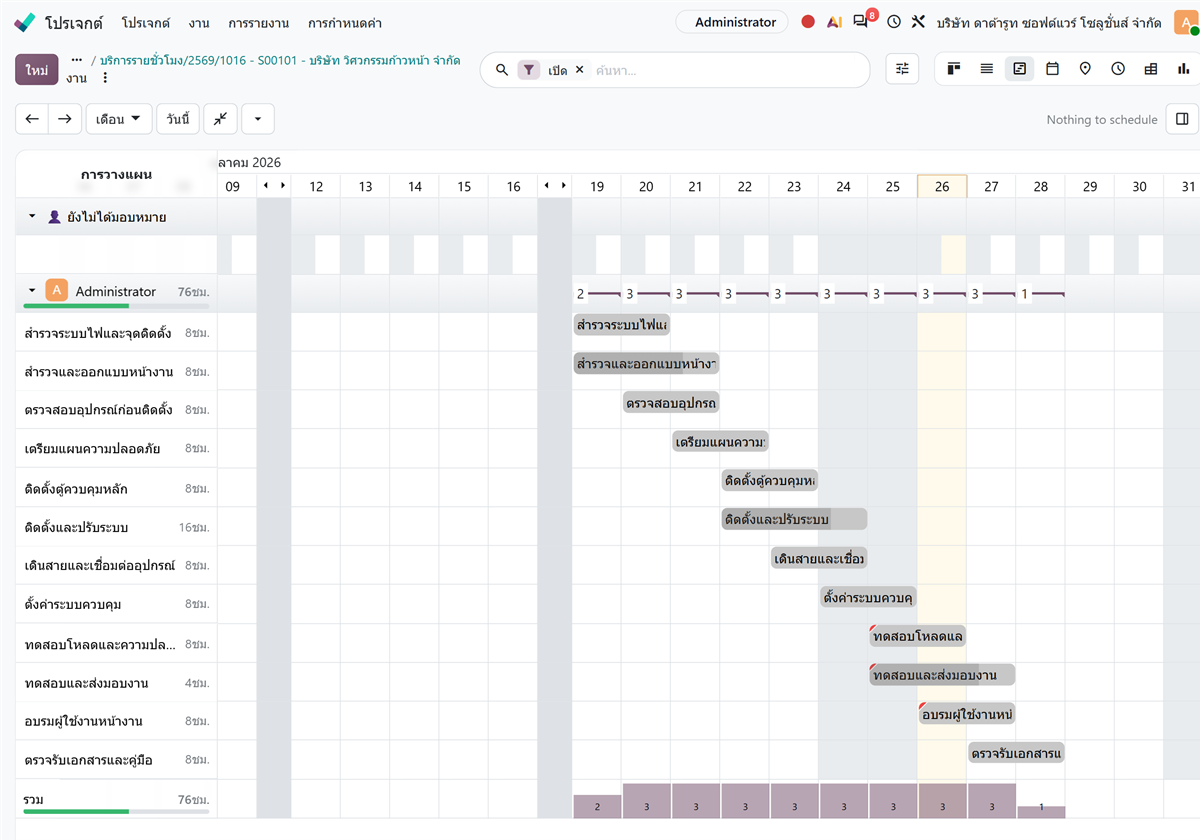
Task: Open the filter options slider button
Action: (x=902, y=69)
